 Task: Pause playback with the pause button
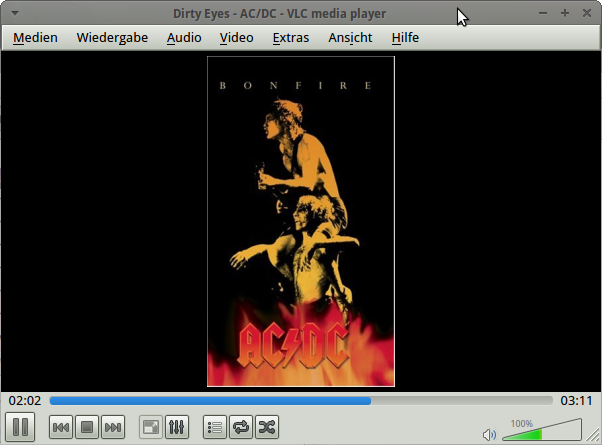20,427
